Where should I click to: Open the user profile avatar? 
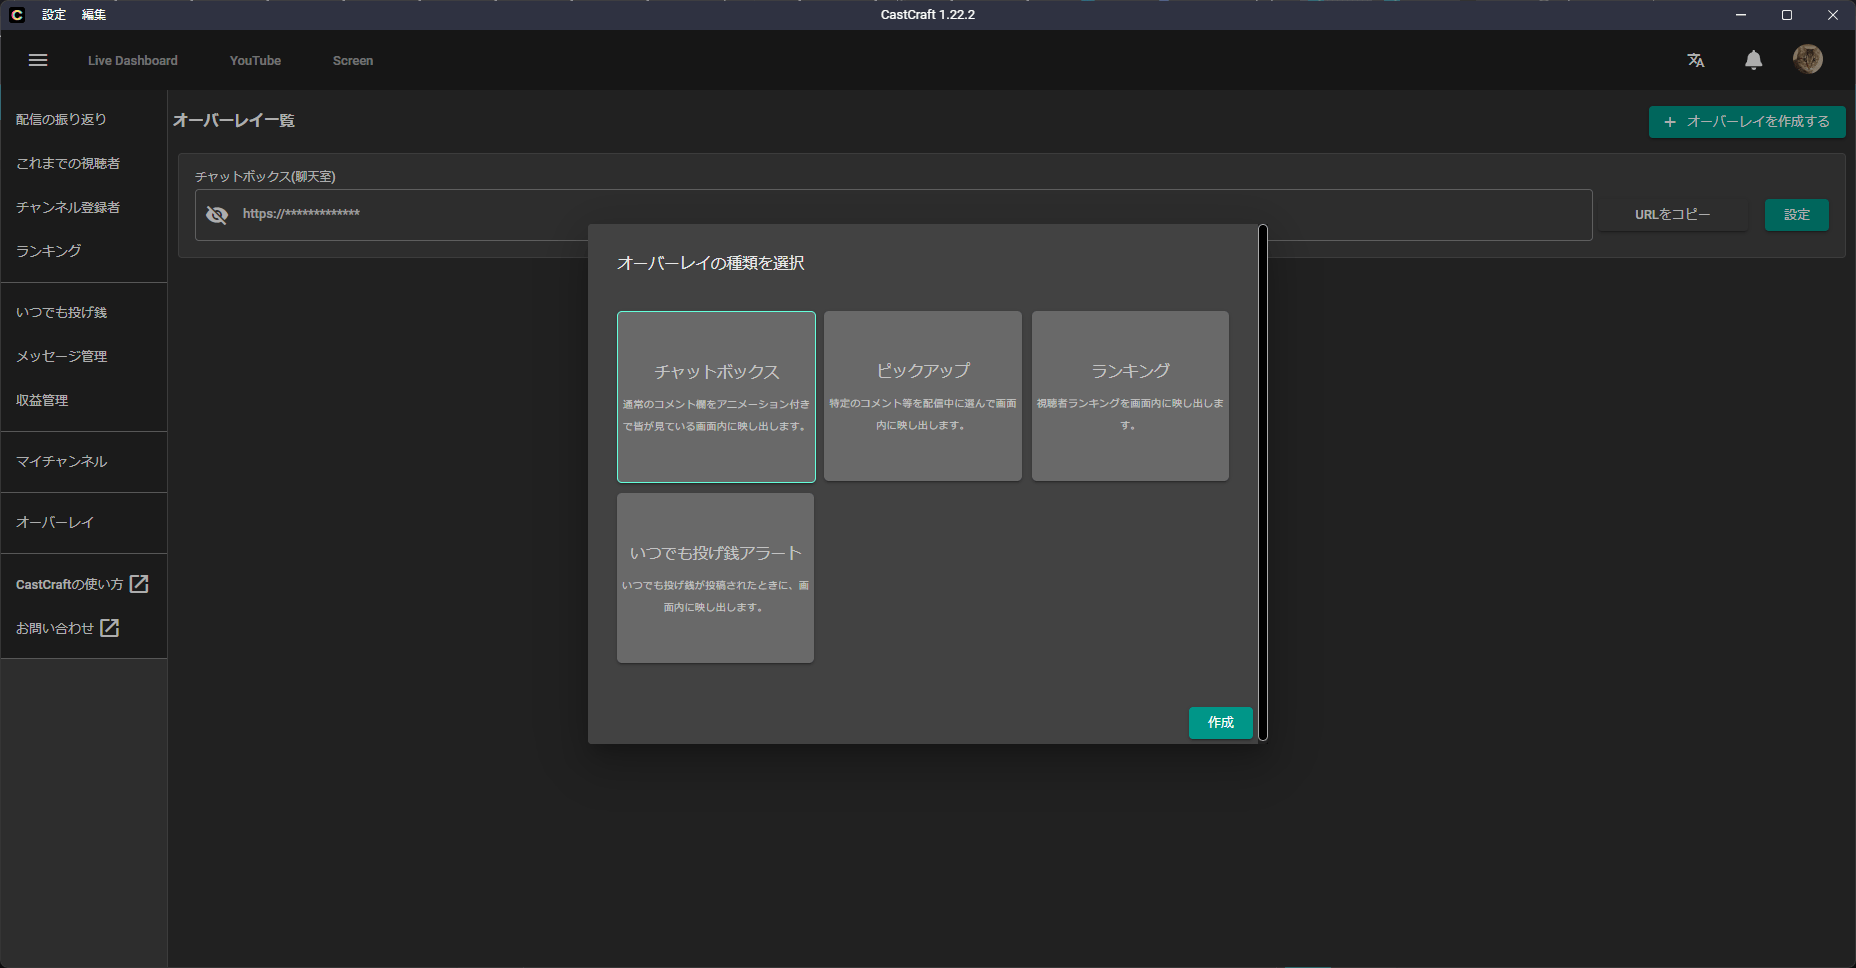click(1807, 59)
